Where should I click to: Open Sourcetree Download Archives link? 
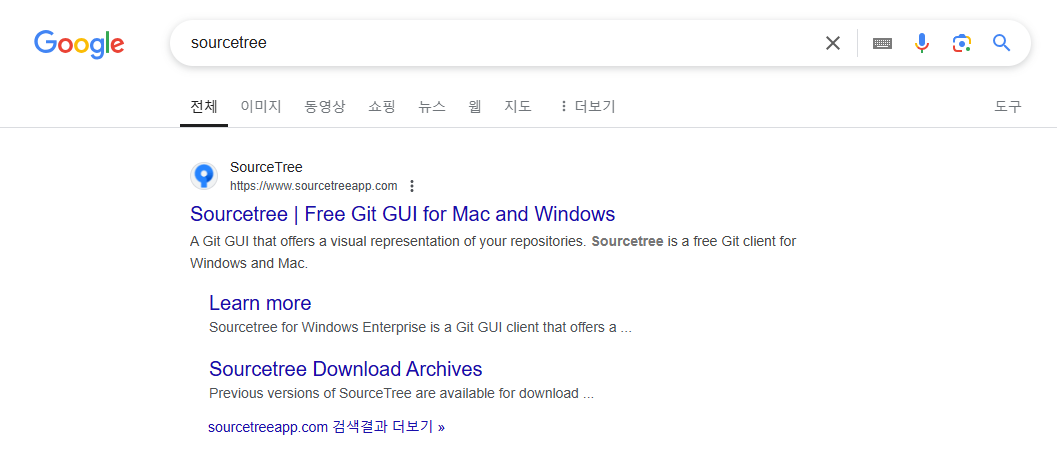pyautogui.click(x=346, y=369)
